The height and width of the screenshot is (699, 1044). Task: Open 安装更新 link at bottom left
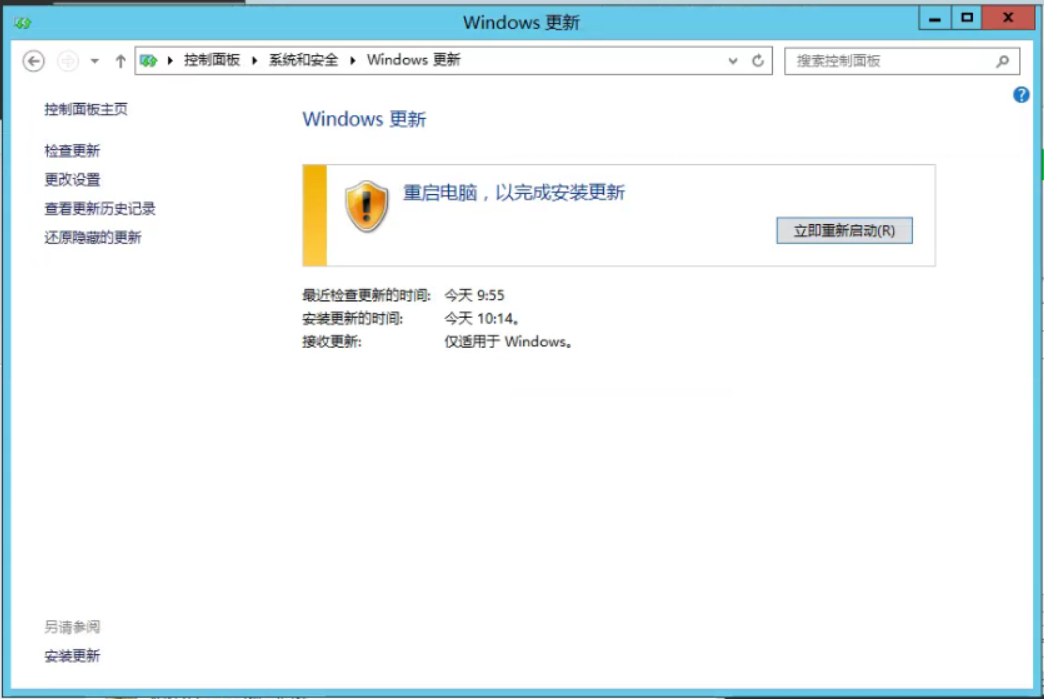tap(72, 656)
